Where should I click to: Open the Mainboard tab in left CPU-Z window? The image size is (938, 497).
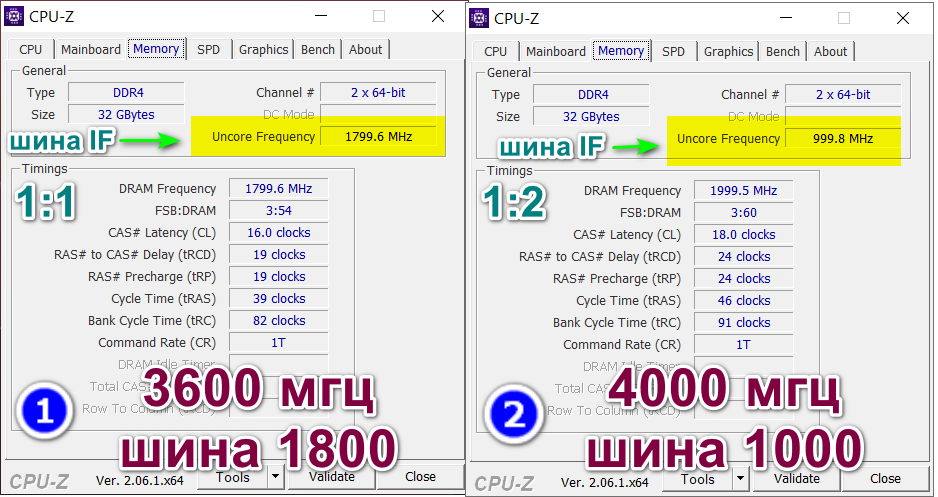[91, 50]
